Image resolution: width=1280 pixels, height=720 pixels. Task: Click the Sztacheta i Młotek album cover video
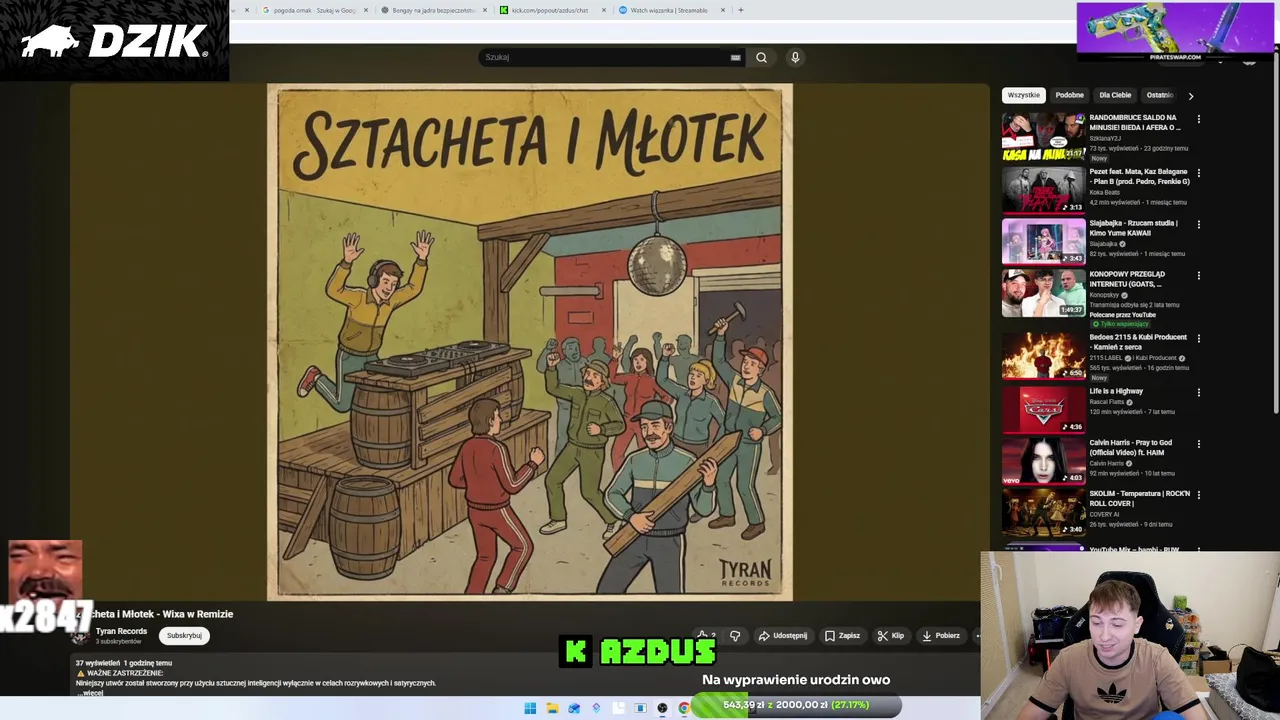click(530, 342)
